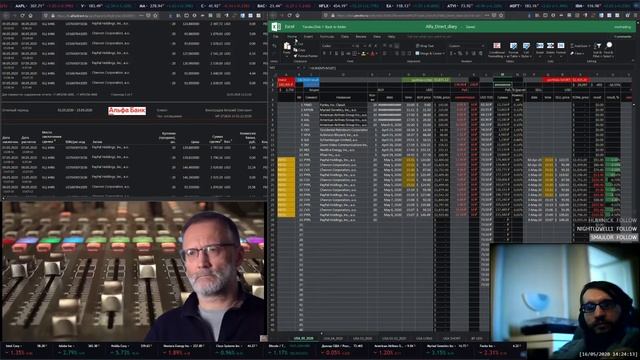Click the Delete cells icon
The width and height of the screenshot is (640, 360).
click(550, 45)
